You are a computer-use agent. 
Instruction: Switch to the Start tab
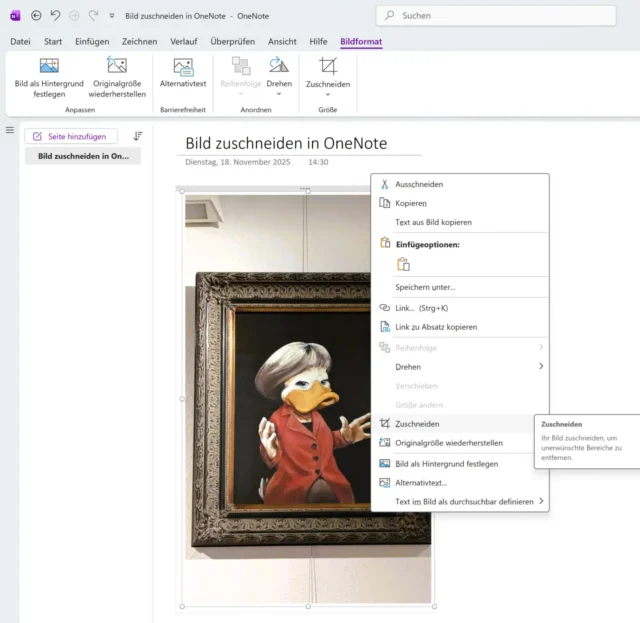tap(53, 41)
